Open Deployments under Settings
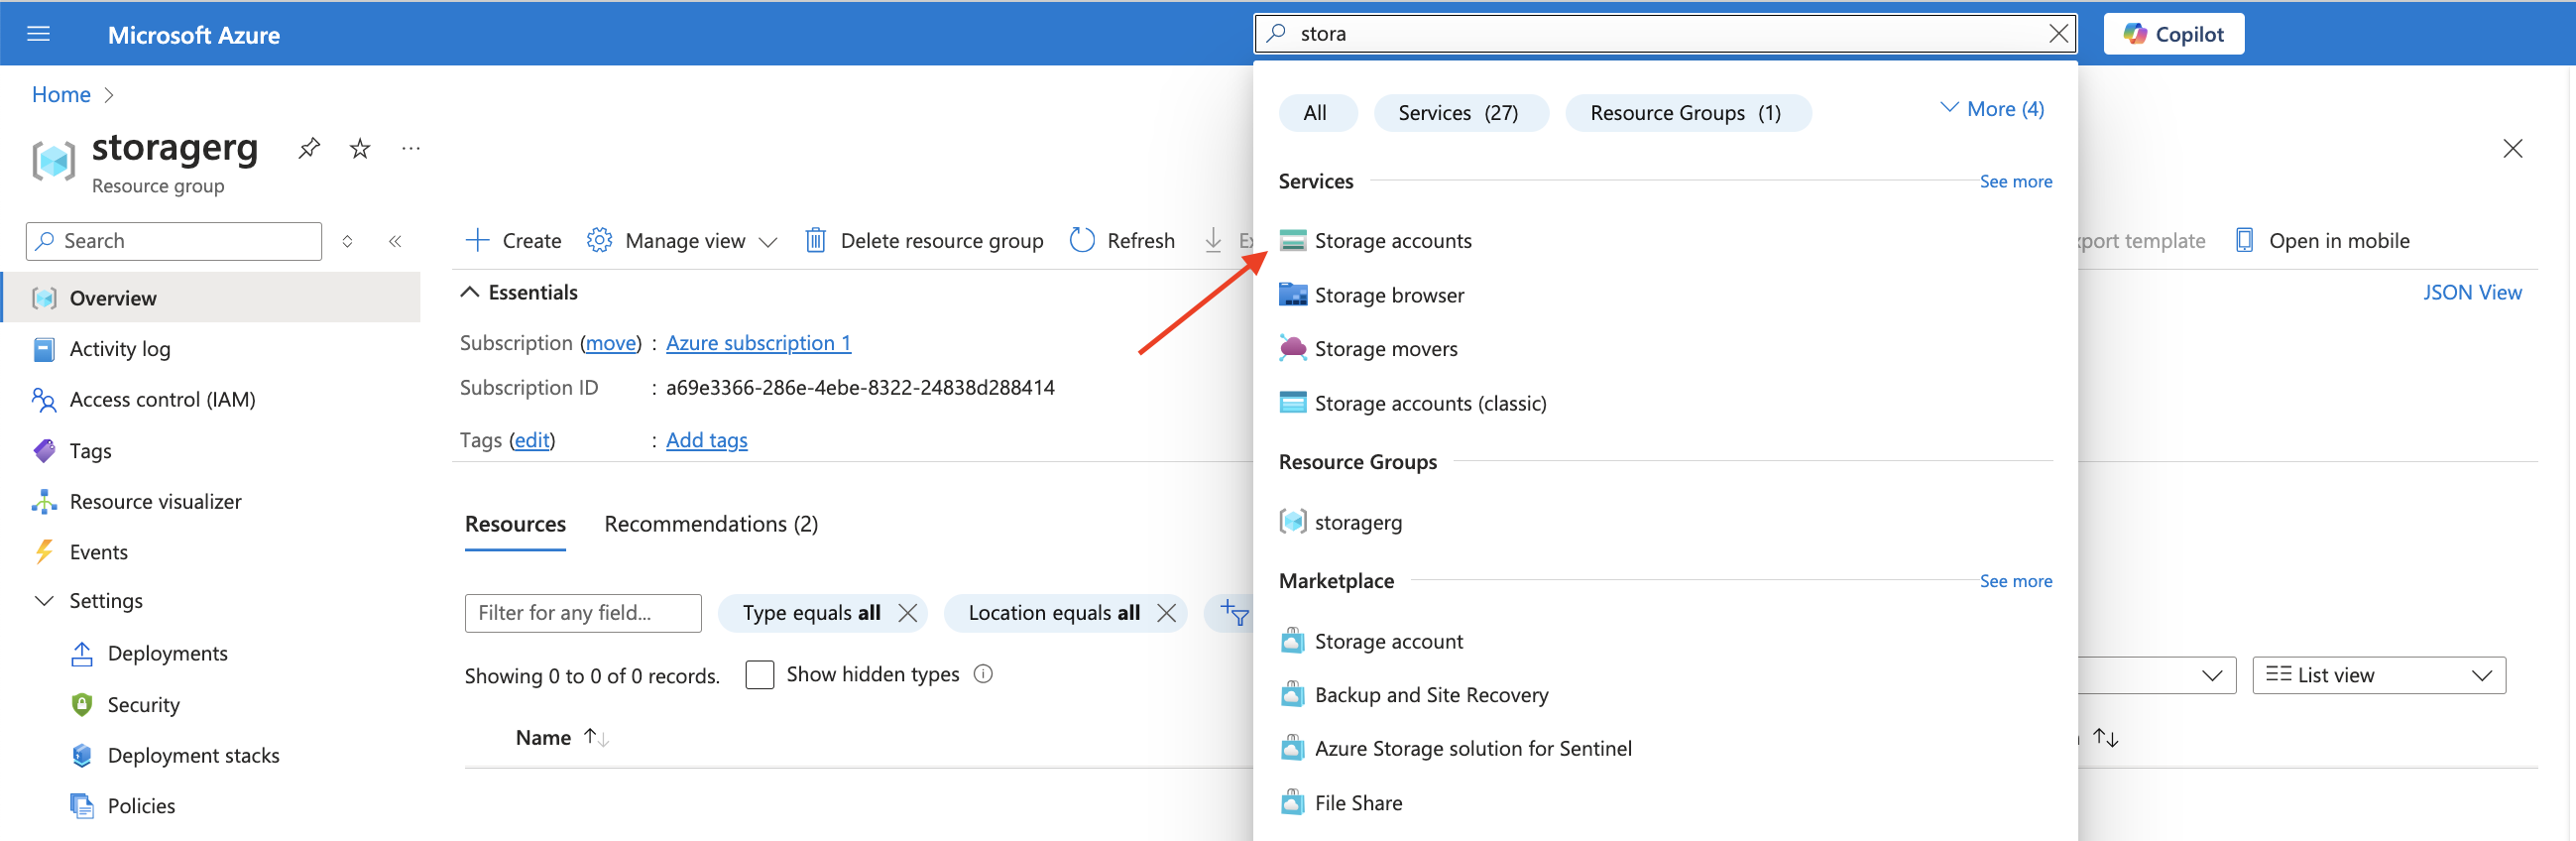 click(x=168, y=654)
